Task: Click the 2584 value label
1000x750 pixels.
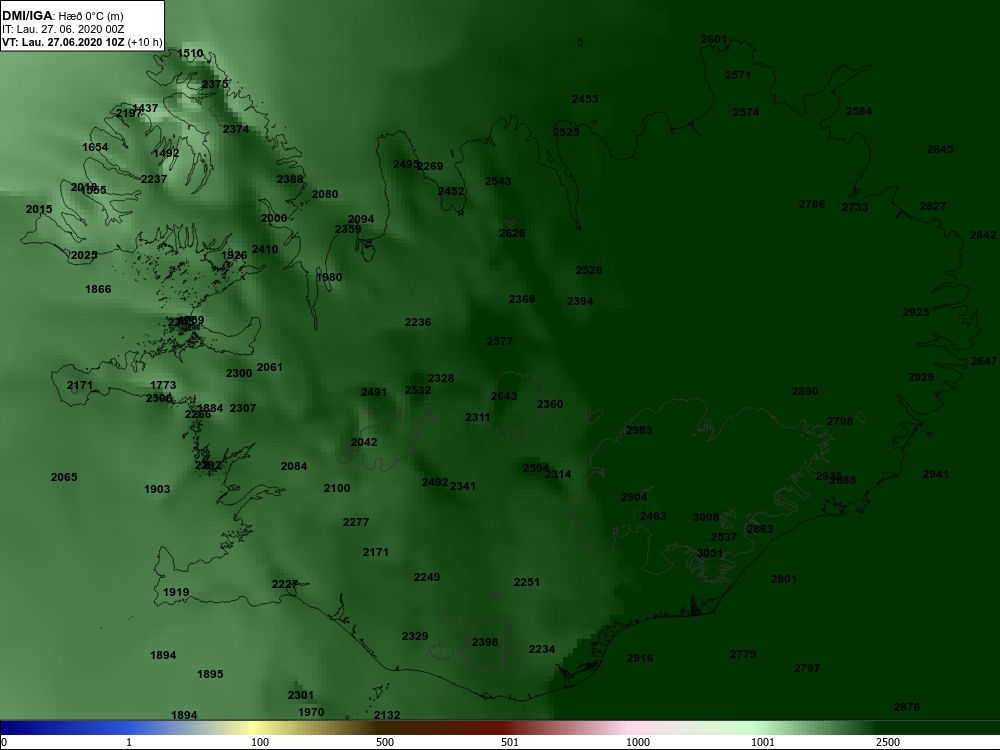Action: click(x=858, y=112)
